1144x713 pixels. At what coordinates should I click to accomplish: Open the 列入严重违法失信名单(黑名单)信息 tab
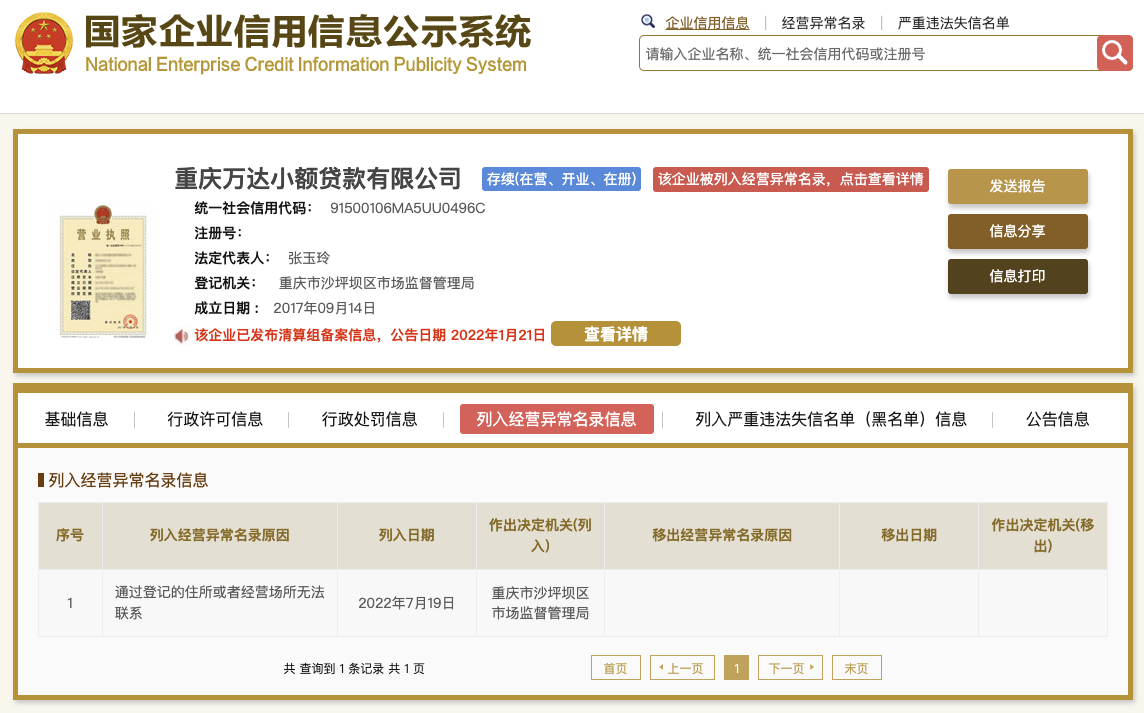[830, 419]
